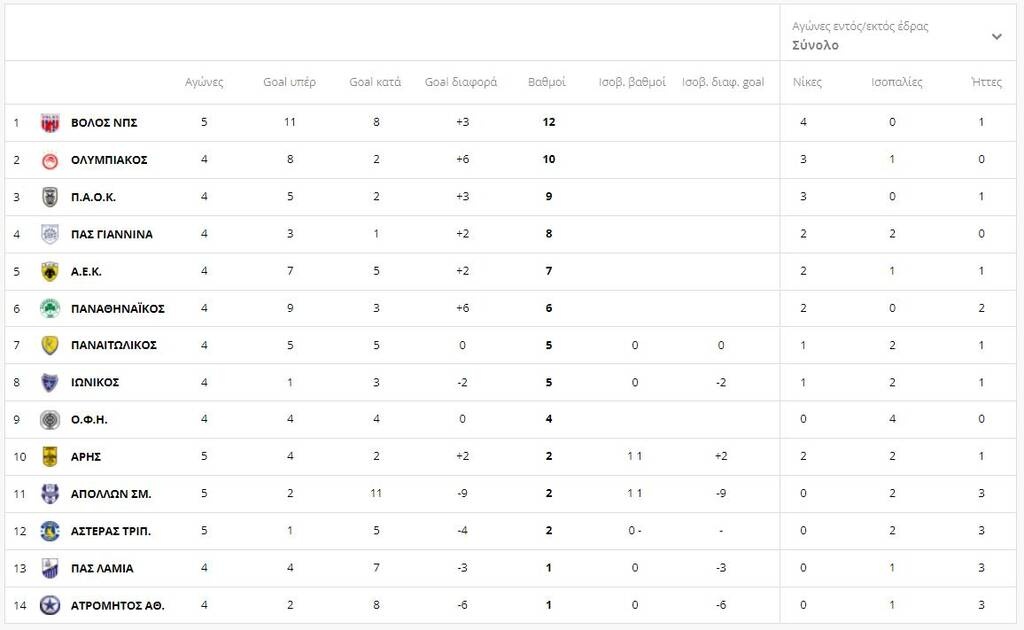Screen dimensions: 1024x630
Task: Click the ΠΑΝΑΘΗΝΑΪΚΟΣ green clover logo
Action: [x=50, y=308]
